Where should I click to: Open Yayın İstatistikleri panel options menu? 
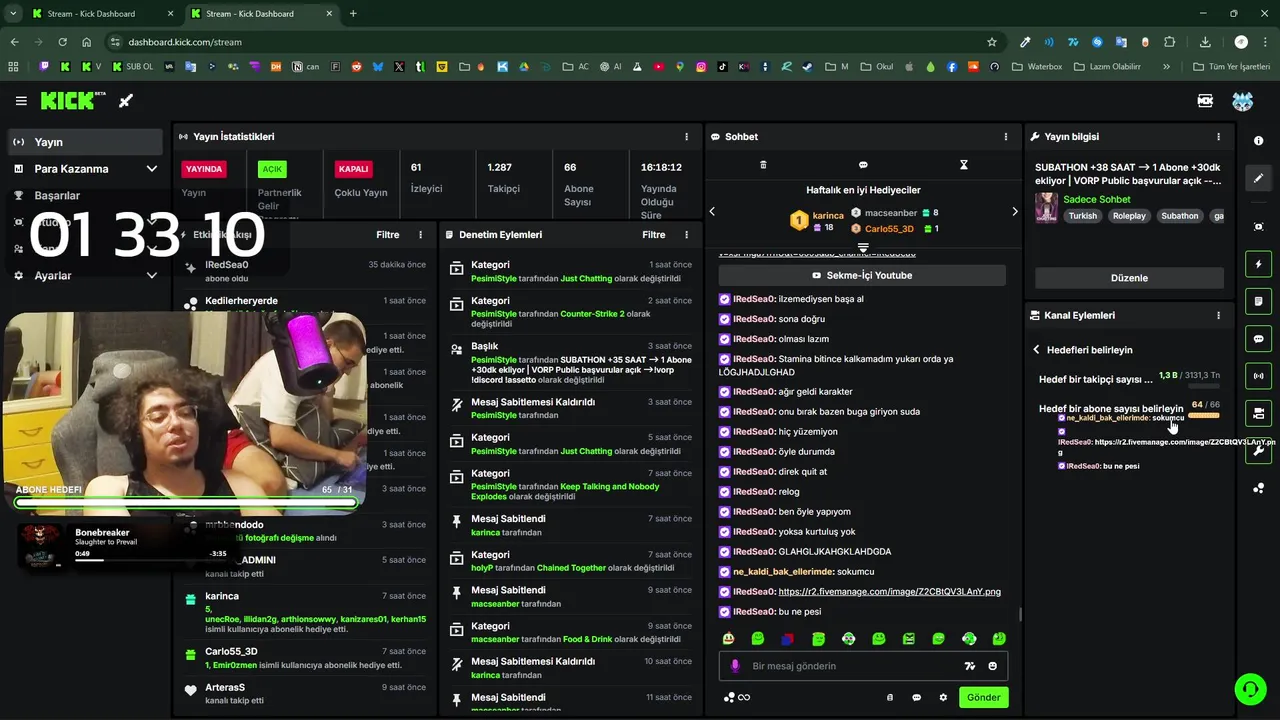pos(686,137)
